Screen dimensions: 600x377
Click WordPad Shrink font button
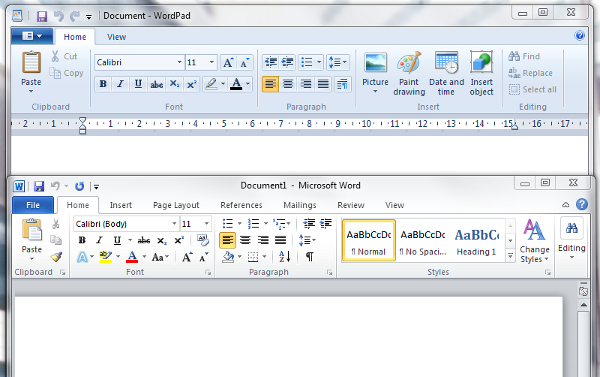point(245,62)
